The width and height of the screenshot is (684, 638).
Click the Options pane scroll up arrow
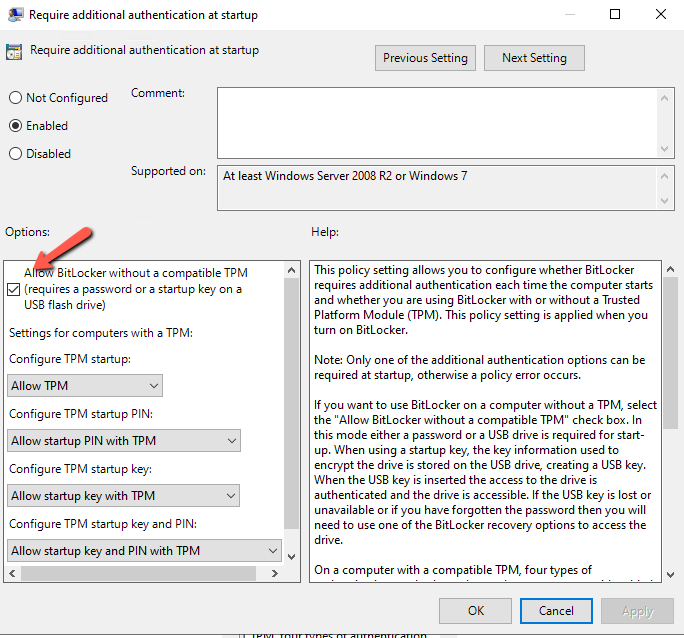(291, 270)
